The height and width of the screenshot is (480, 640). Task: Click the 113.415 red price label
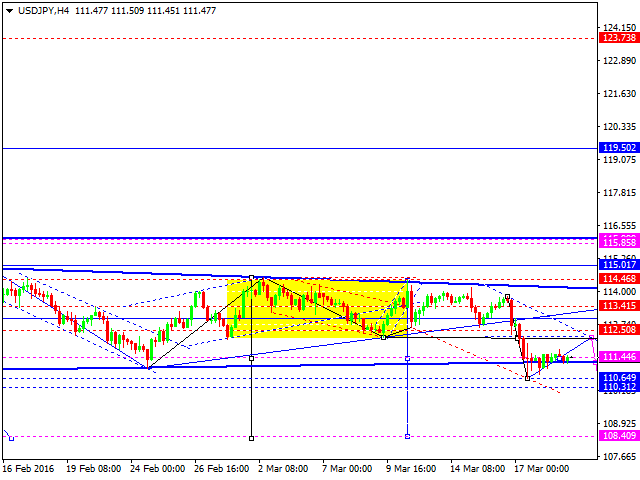pos(620,306)
